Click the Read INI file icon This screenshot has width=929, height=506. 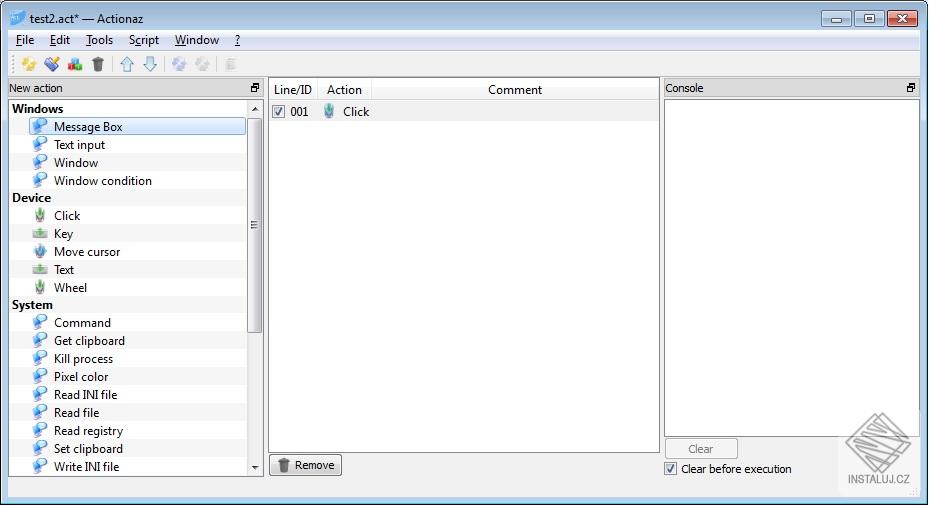pos(40,394)
